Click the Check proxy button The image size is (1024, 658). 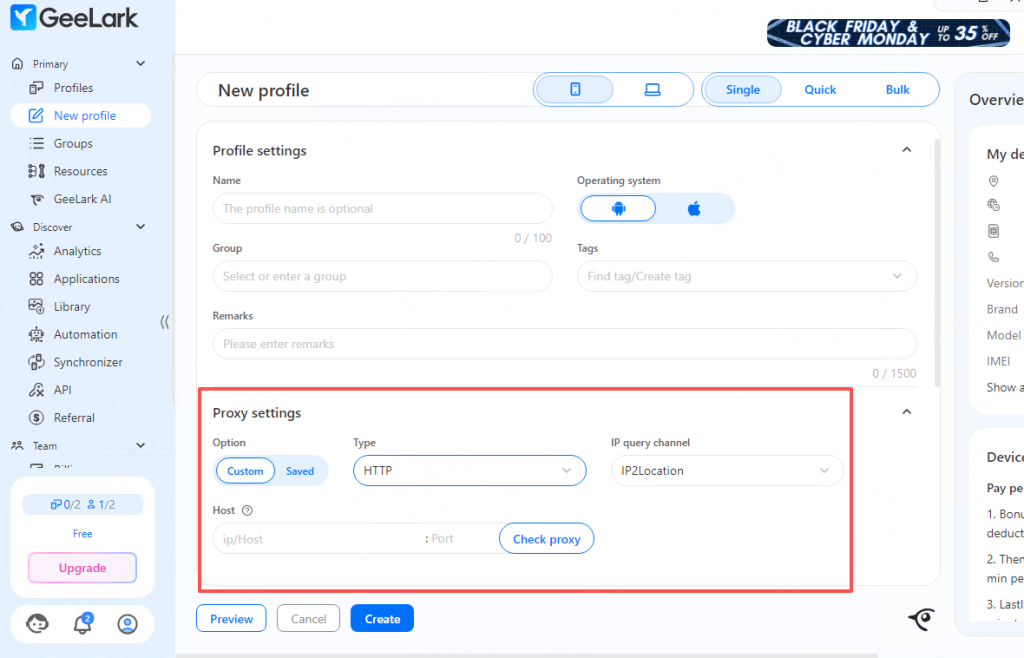546,539
